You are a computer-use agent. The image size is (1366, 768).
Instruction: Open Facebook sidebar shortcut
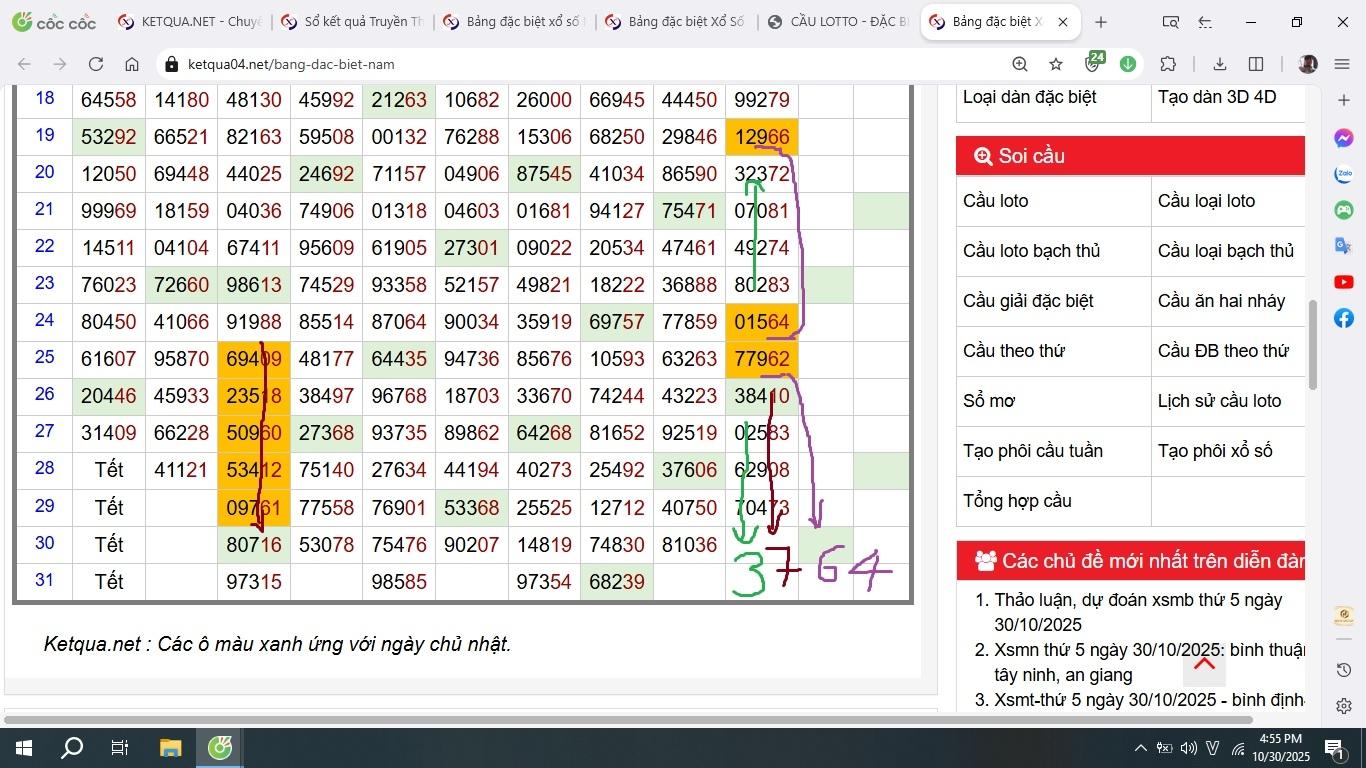[1344, 318]
